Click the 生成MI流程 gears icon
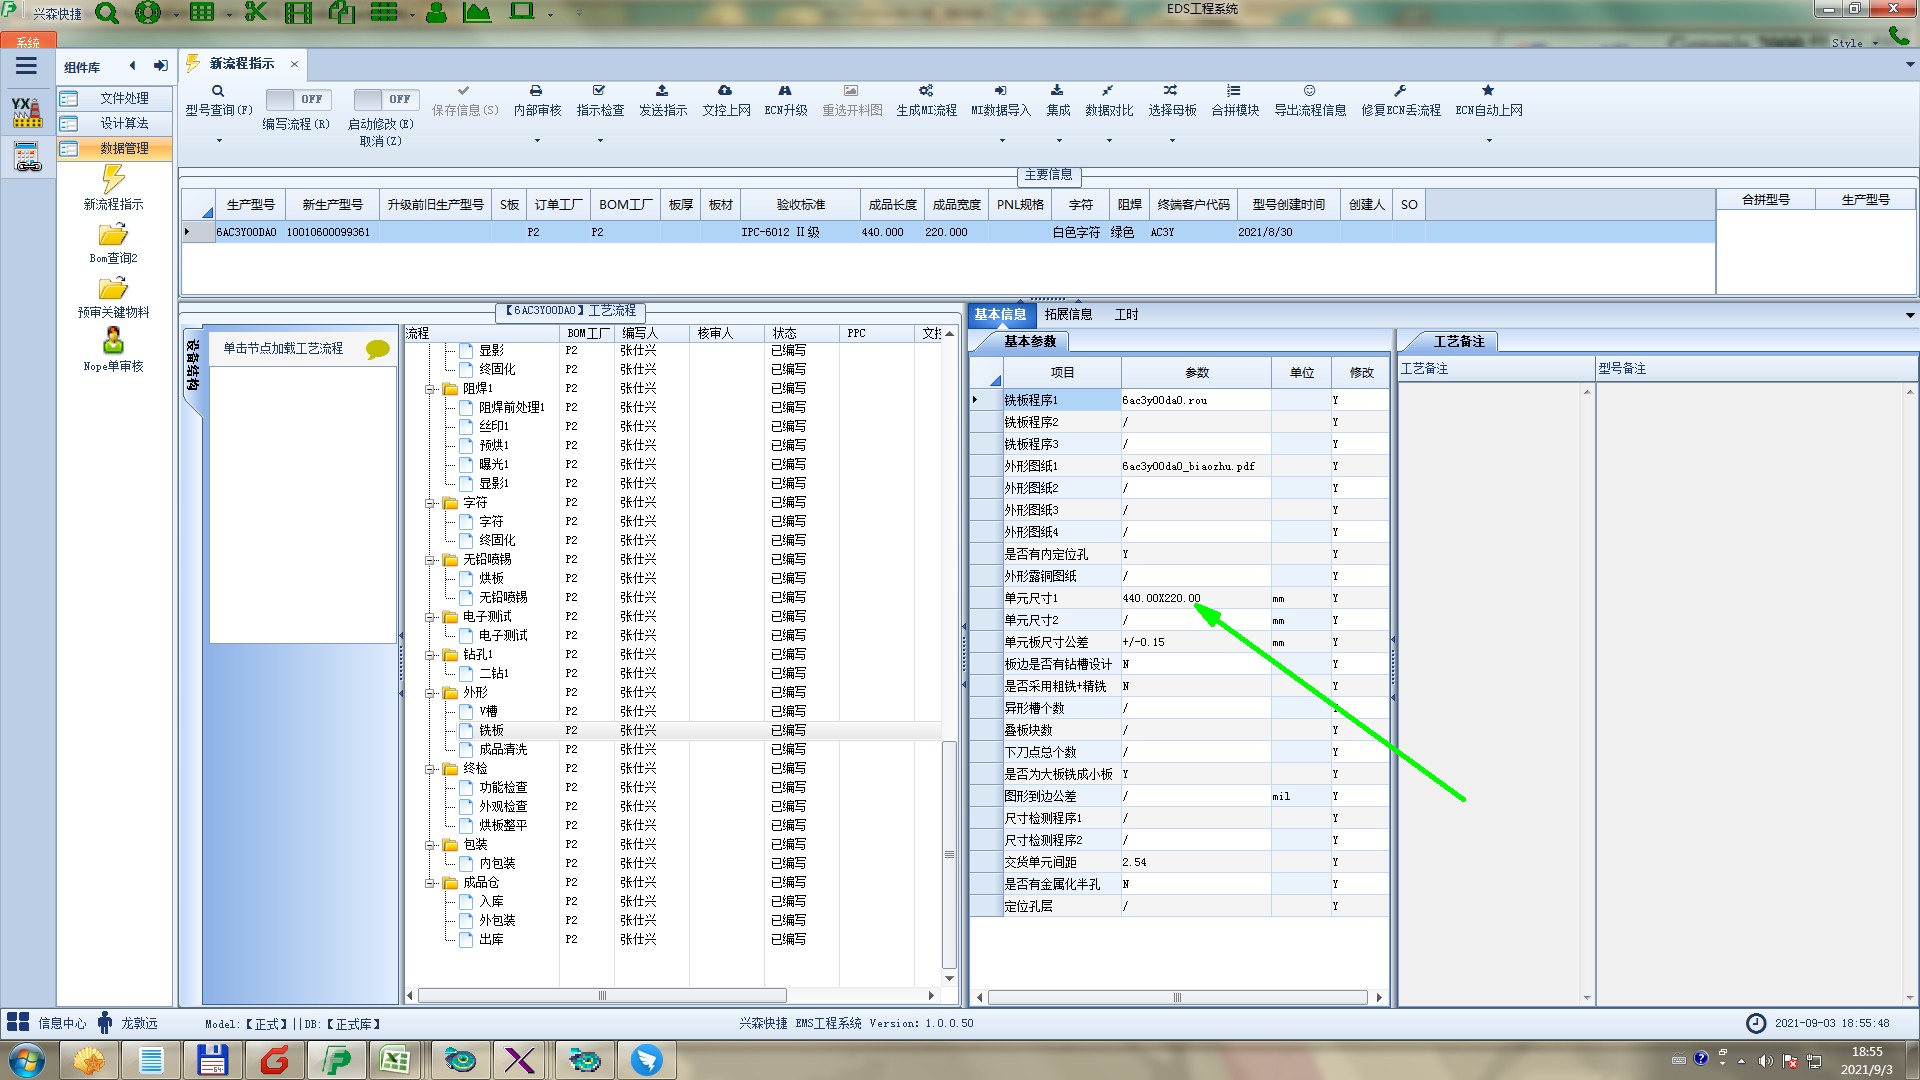This screenshot has width=1920, height=1080. click(x=926, y=91)
